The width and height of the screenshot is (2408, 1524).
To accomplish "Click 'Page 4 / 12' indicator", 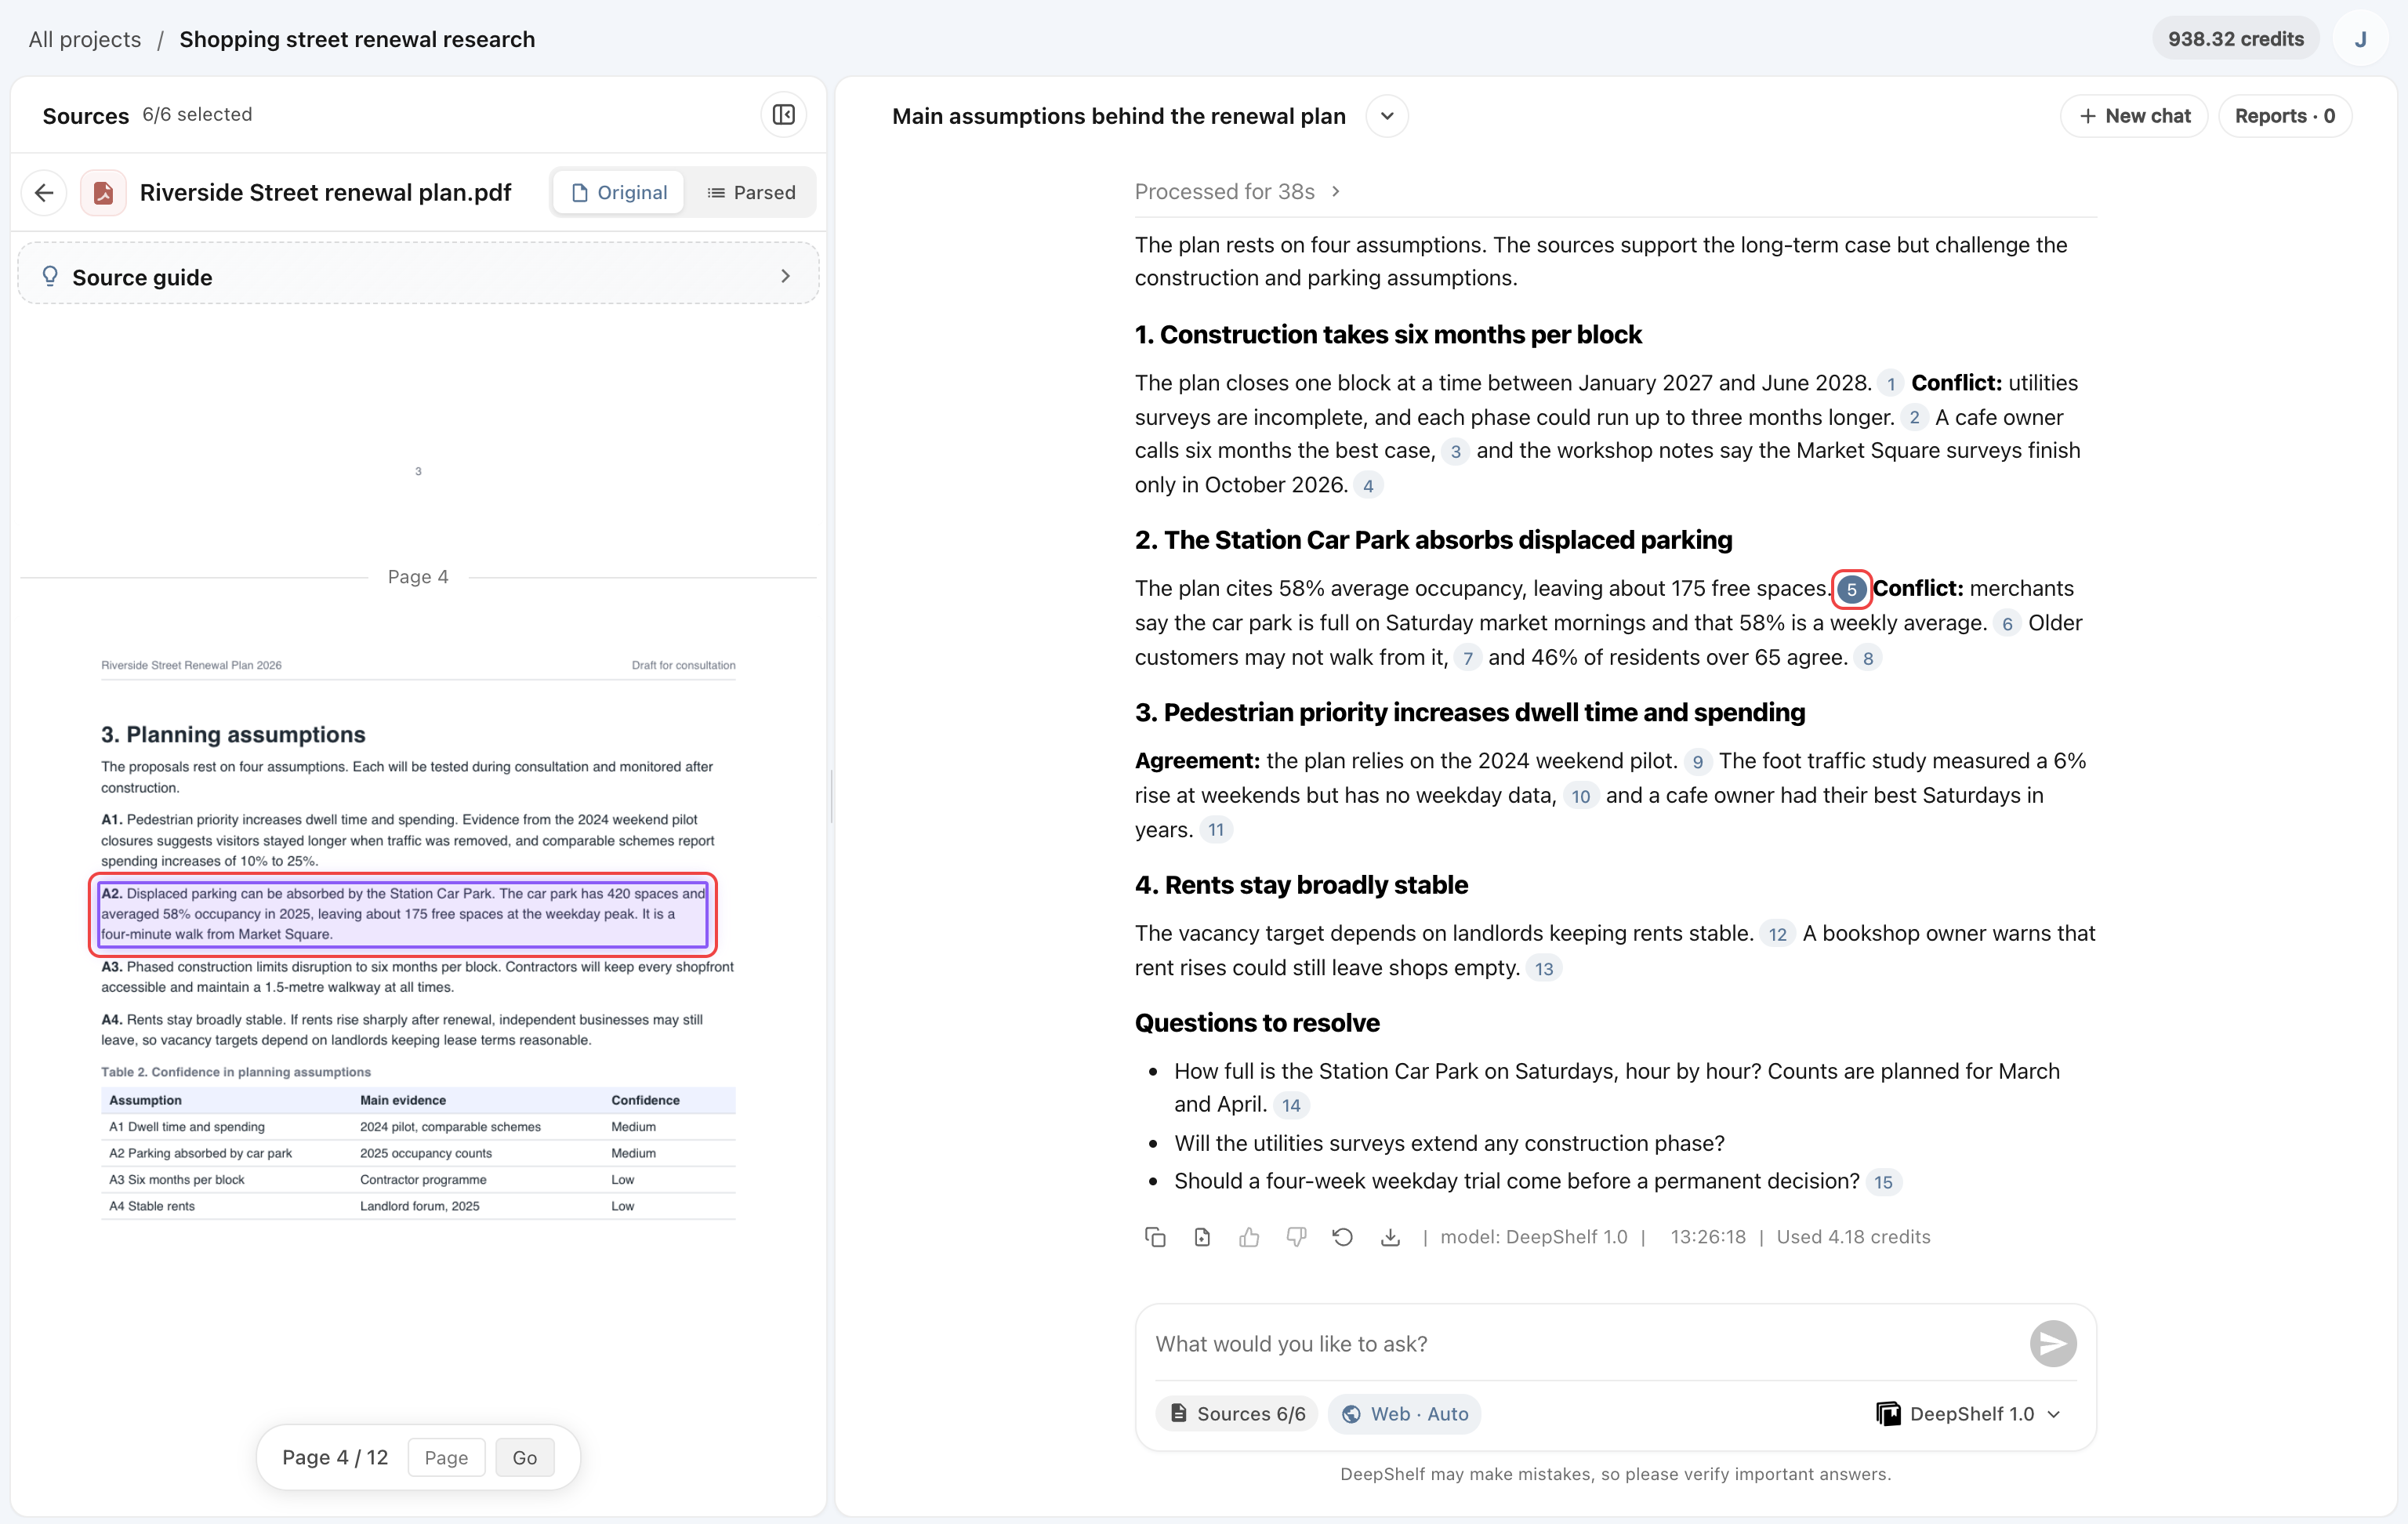I will point(334,1457).
